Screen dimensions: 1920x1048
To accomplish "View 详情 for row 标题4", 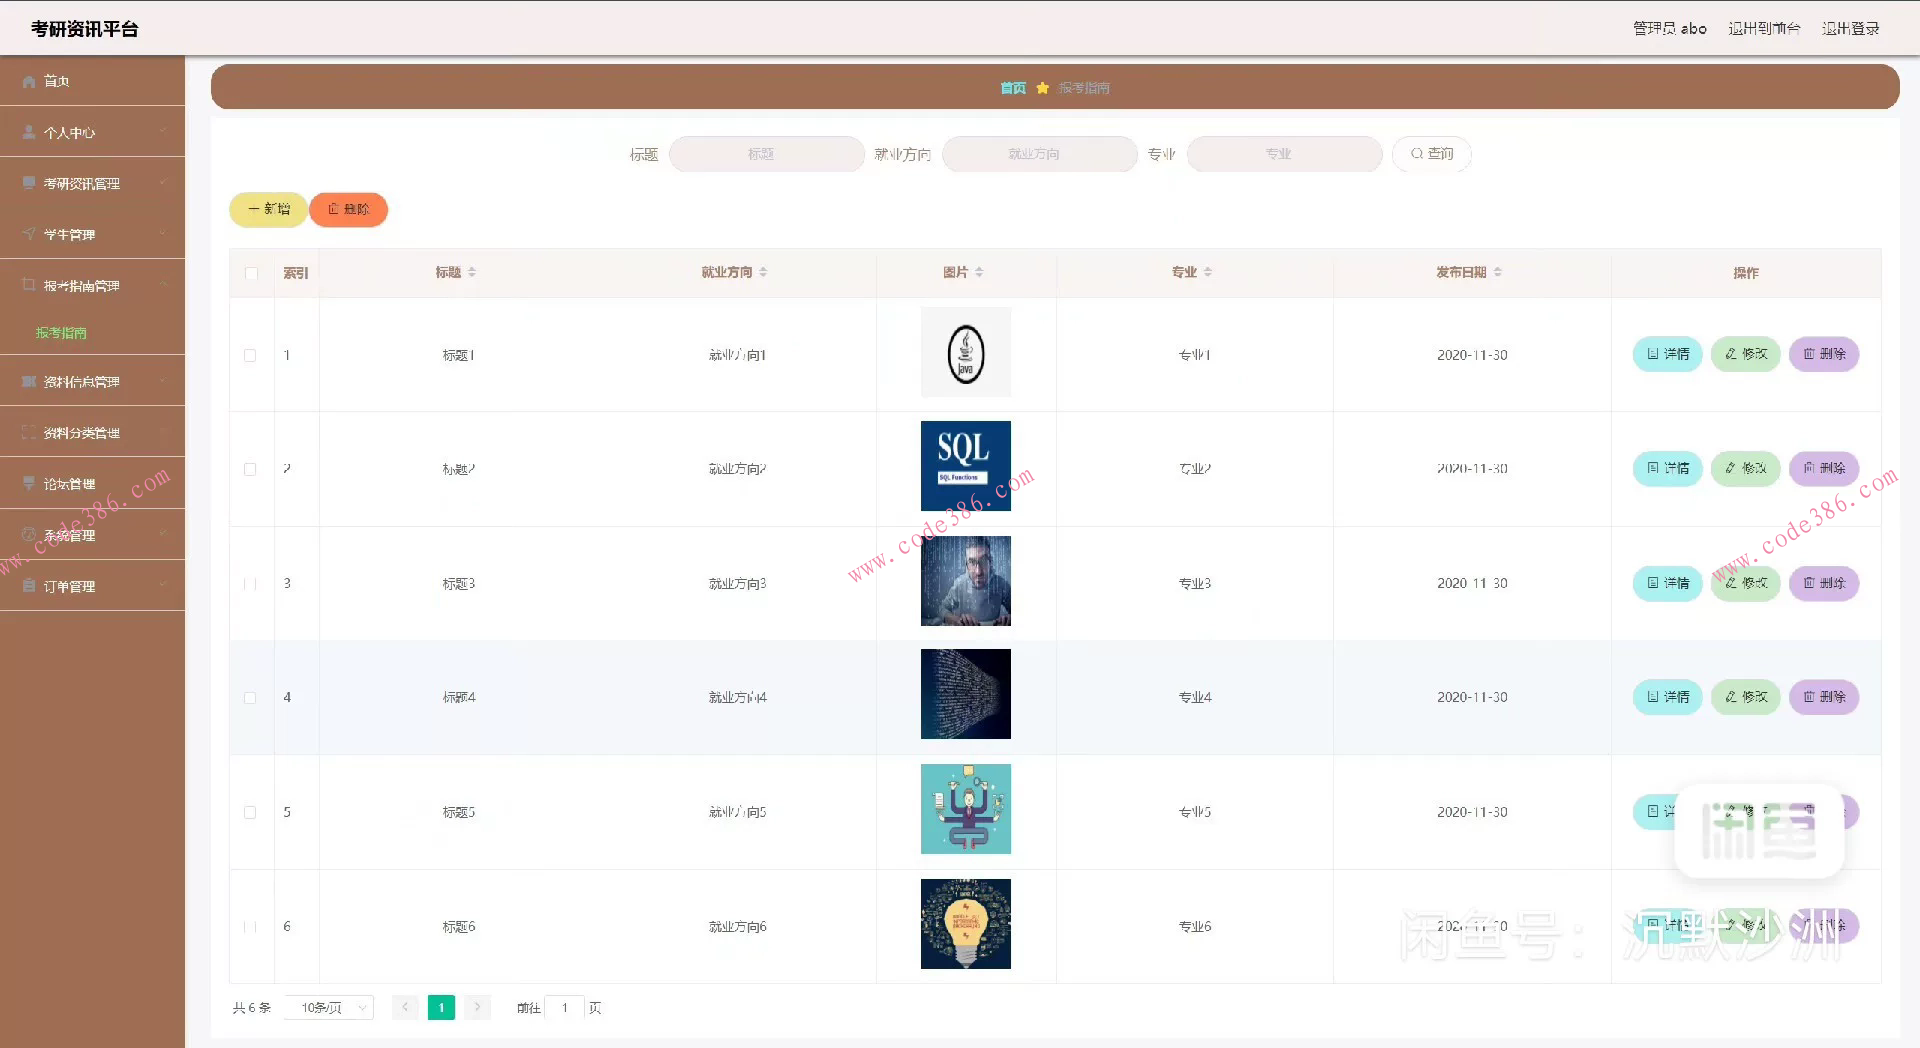I will click(x=1667, y=697).
